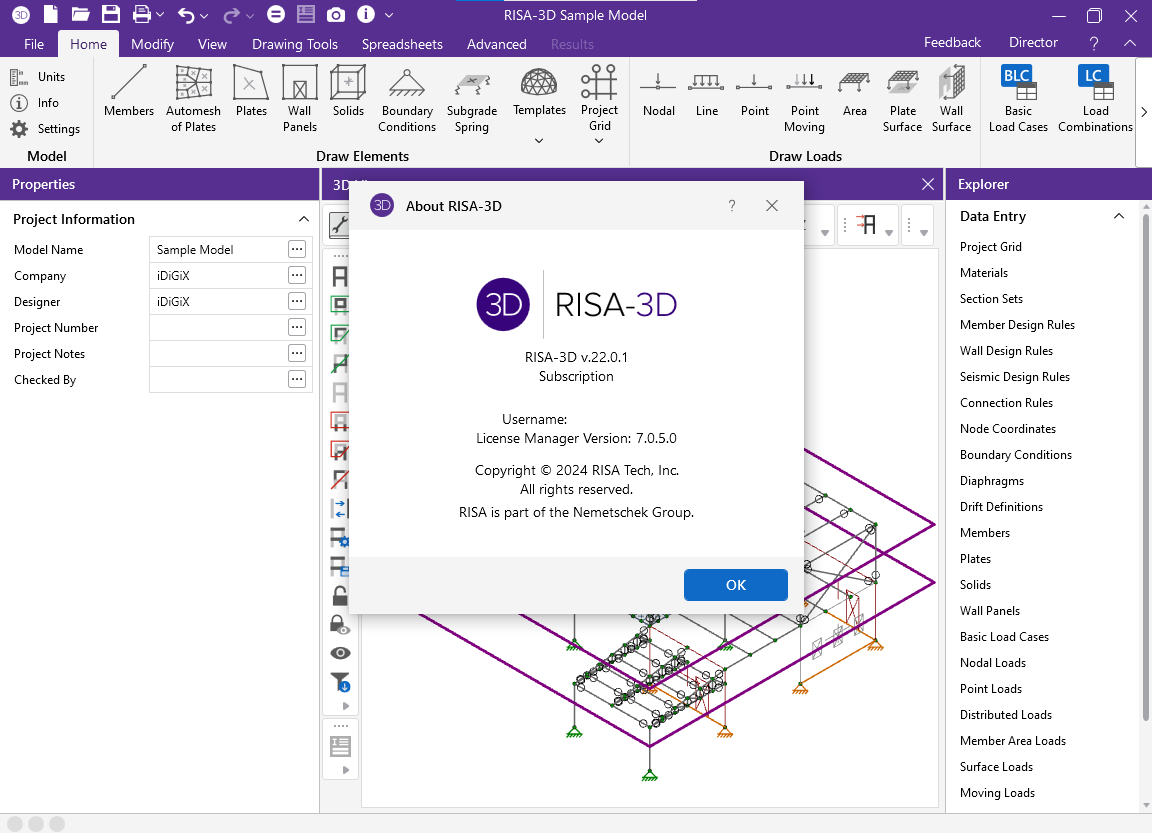Open the Spreadsheets tab
The width and height of the screenshot is (1152, 833).
pos(402,43)
